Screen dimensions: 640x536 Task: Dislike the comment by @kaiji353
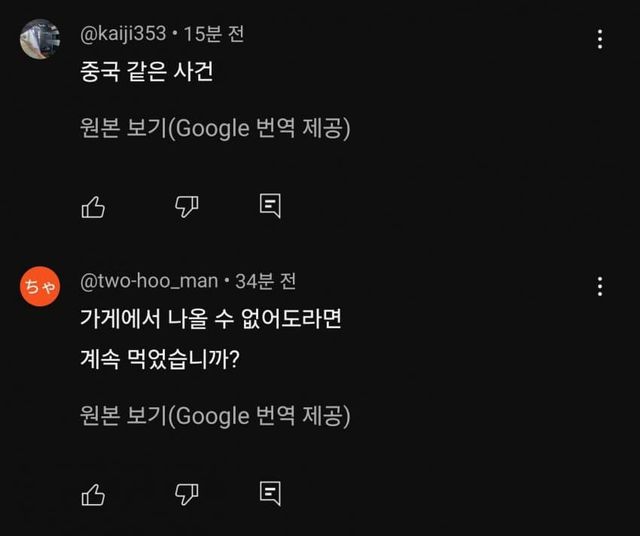pos(187,206)
